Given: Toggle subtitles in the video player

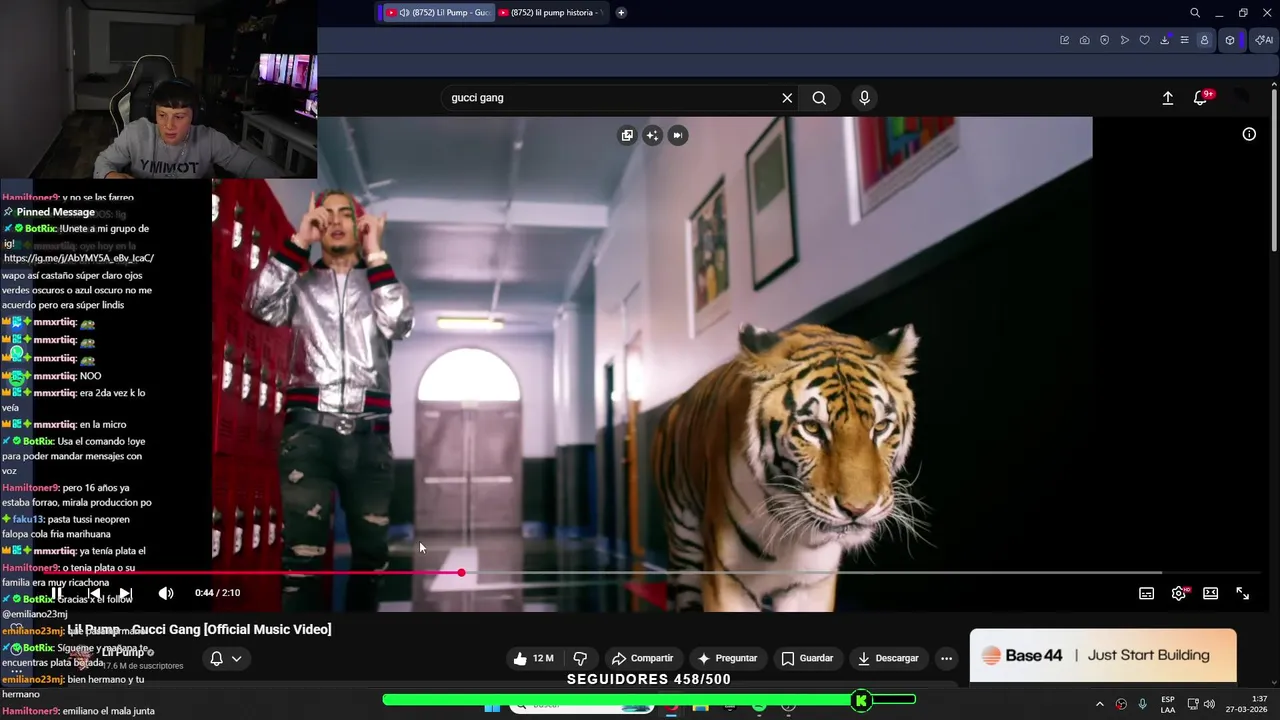Looking at the screenshot, I should point(1147,593).
